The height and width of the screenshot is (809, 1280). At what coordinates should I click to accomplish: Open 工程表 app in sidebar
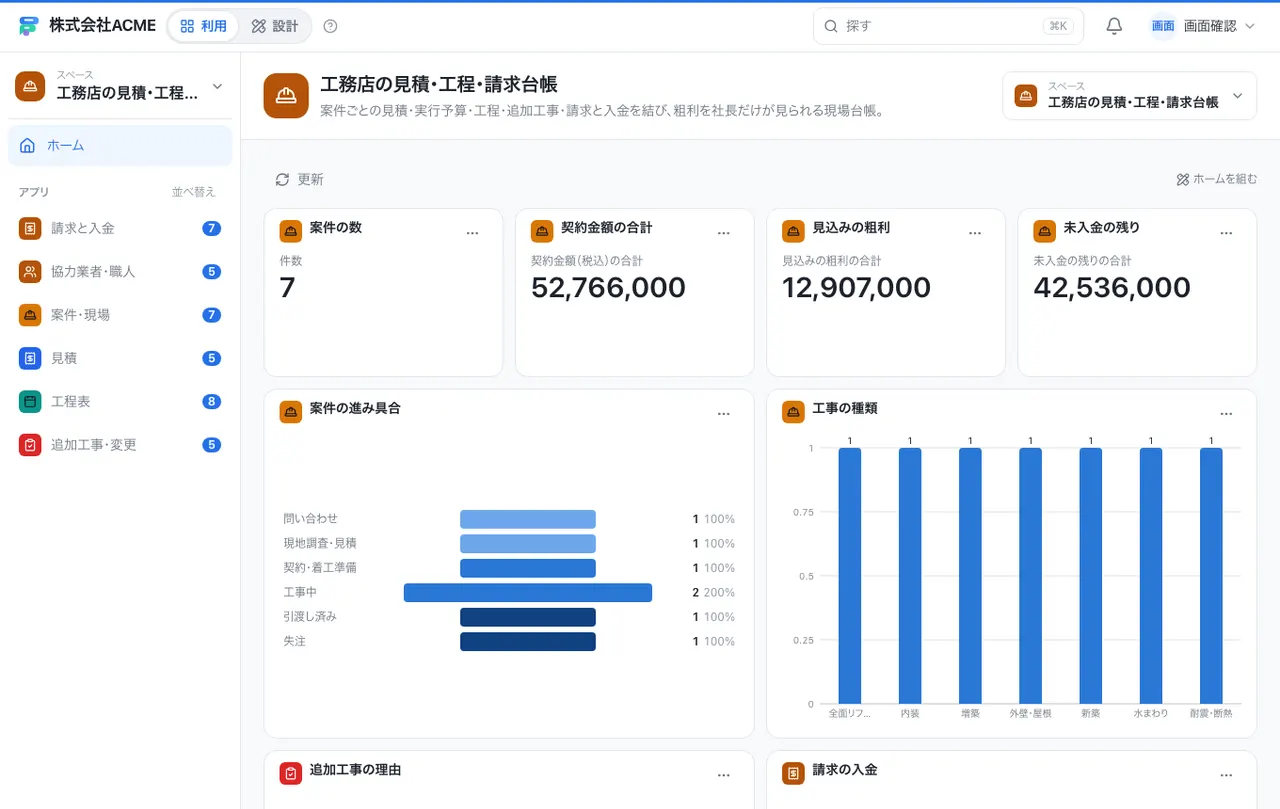[x=120, y=401]
